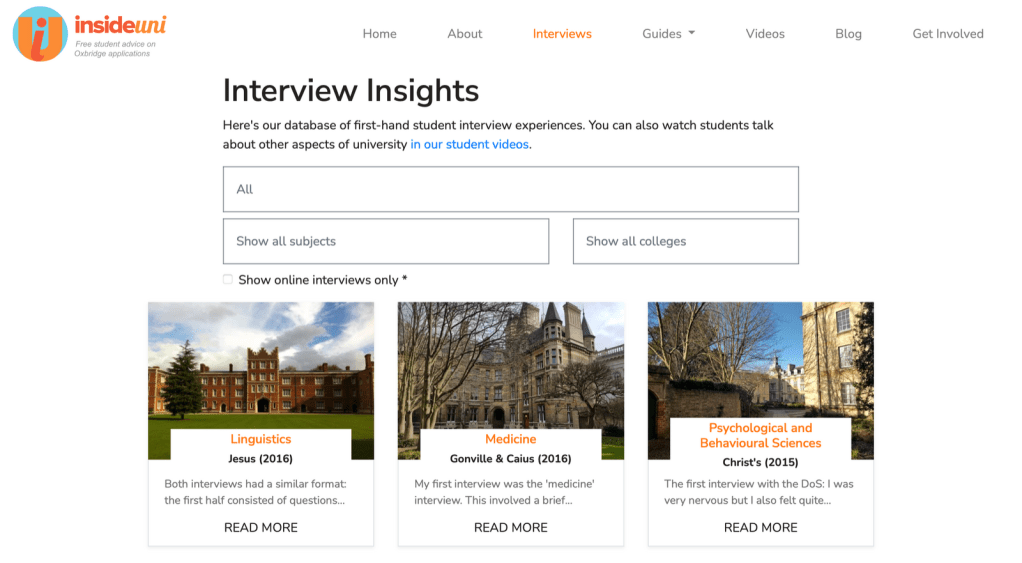Open the Linguistics interview title
1022x563 pixels.
(261, 439)
